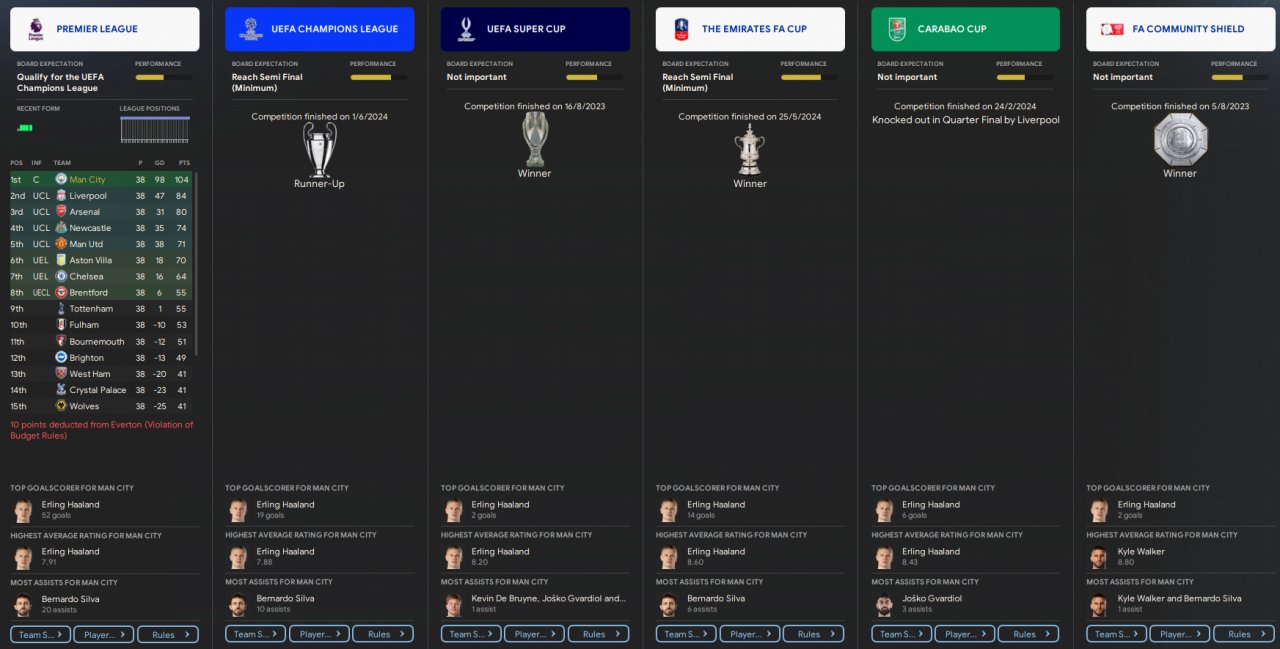Viewport: 1280px width, 649px height.
Task: Click the Champions League Runner-Up trophy
Action: coord(319,150)
